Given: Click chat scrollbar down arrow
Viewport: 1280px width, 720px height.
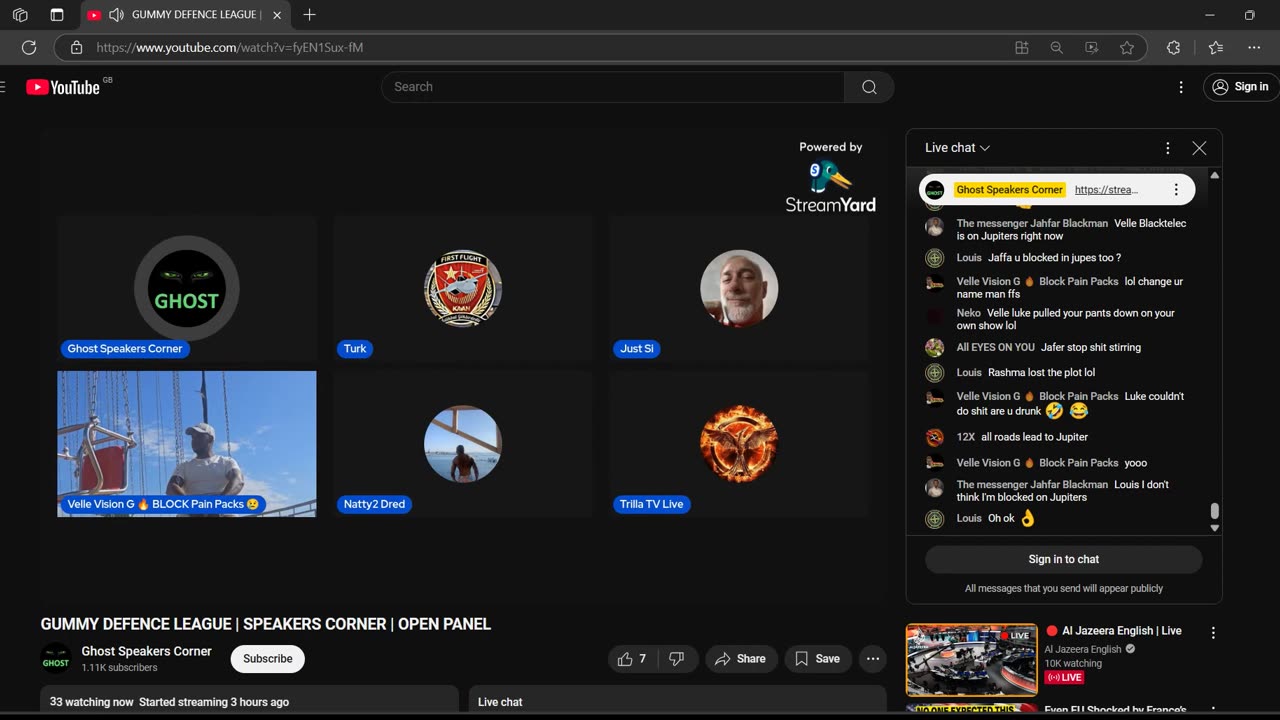Looking at the screenshot, I should pos(1215,528).
